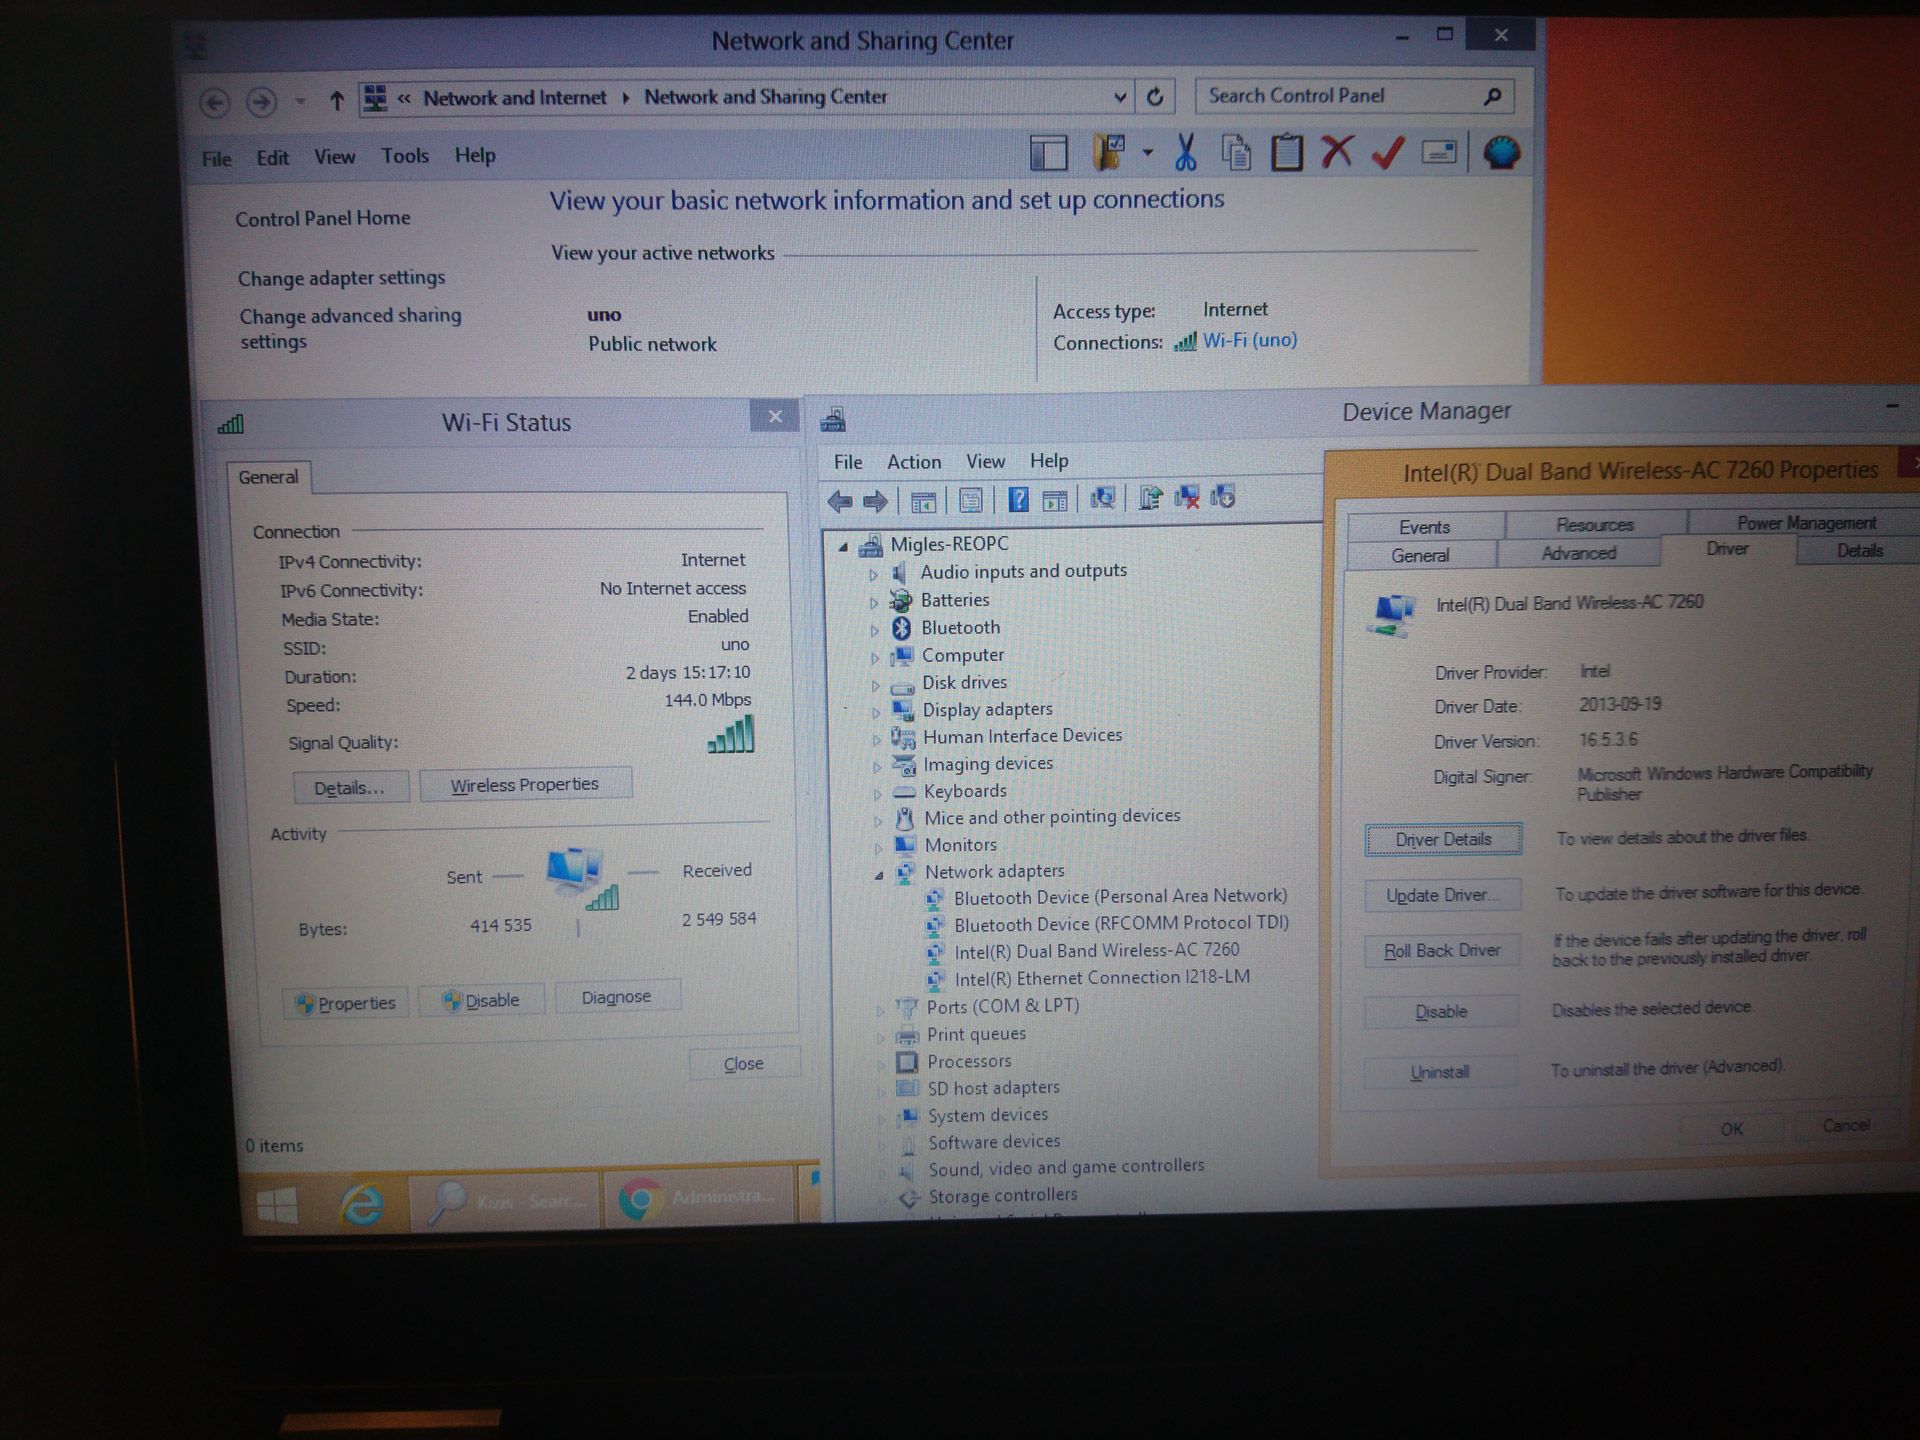Screen dimensions: 1920x1440
Task: Expand the Keyboards node in device tree
Action: click(877, 793)
